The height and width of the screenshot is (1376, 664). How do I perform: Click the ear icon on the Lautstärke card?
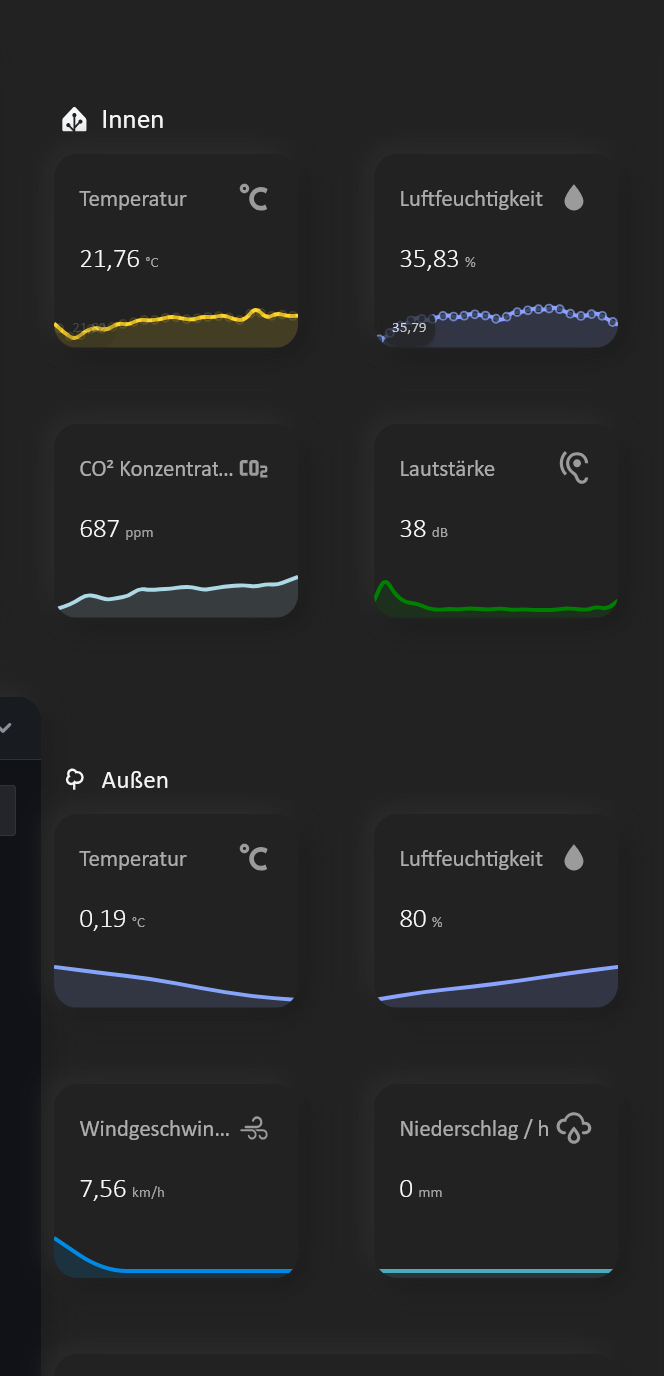coord(572,467)
